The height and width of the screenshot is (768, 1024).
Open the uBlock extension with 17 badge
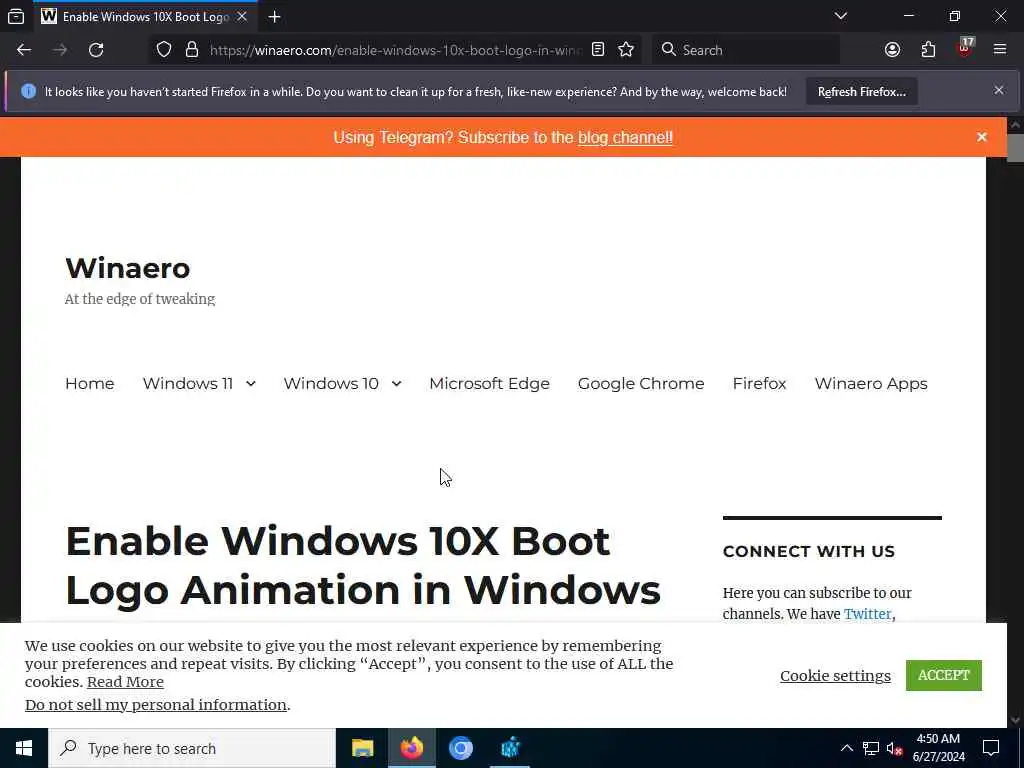point(965,48)
